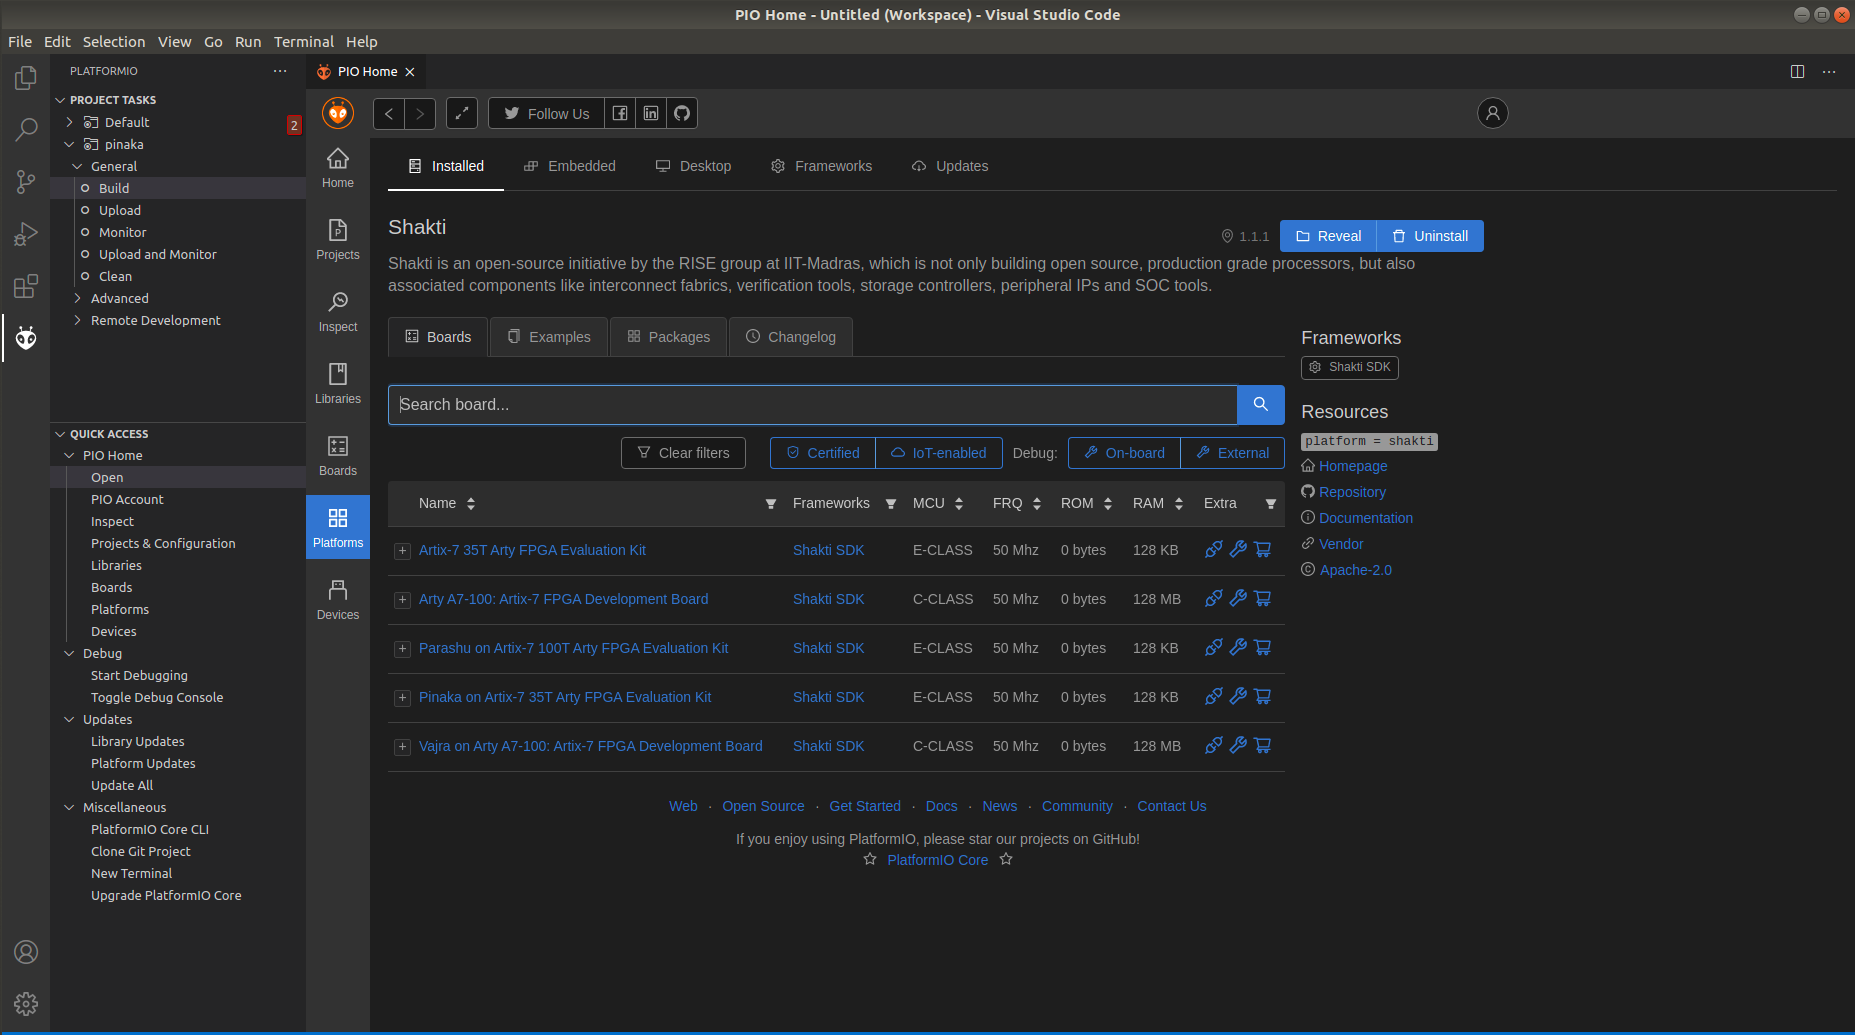Navigate back with the left arrow button
This screenshot has width=1855, height=1035.
pyautogui.click(x=389, y=114)
